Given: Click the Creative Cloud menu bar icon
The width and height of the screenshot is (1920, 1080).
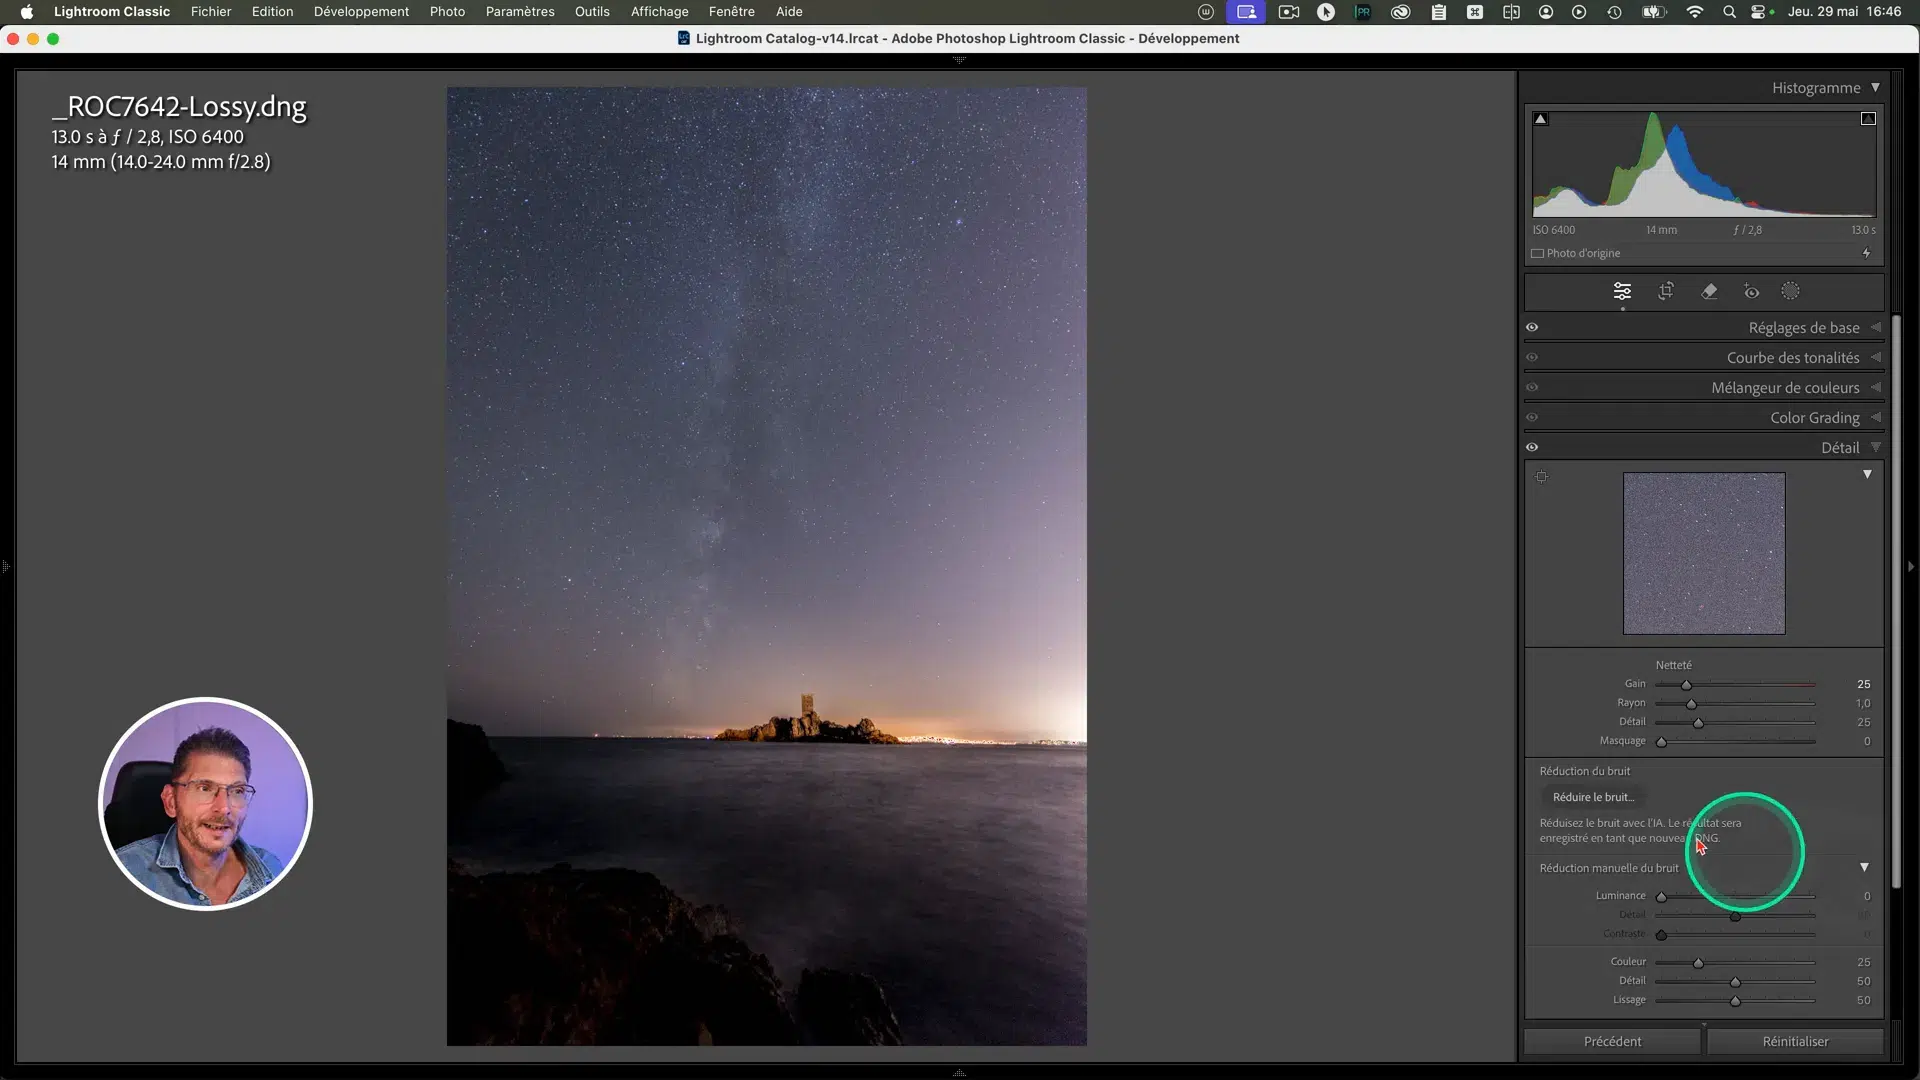Looking at the screenshot, I should pos(1400,12).
